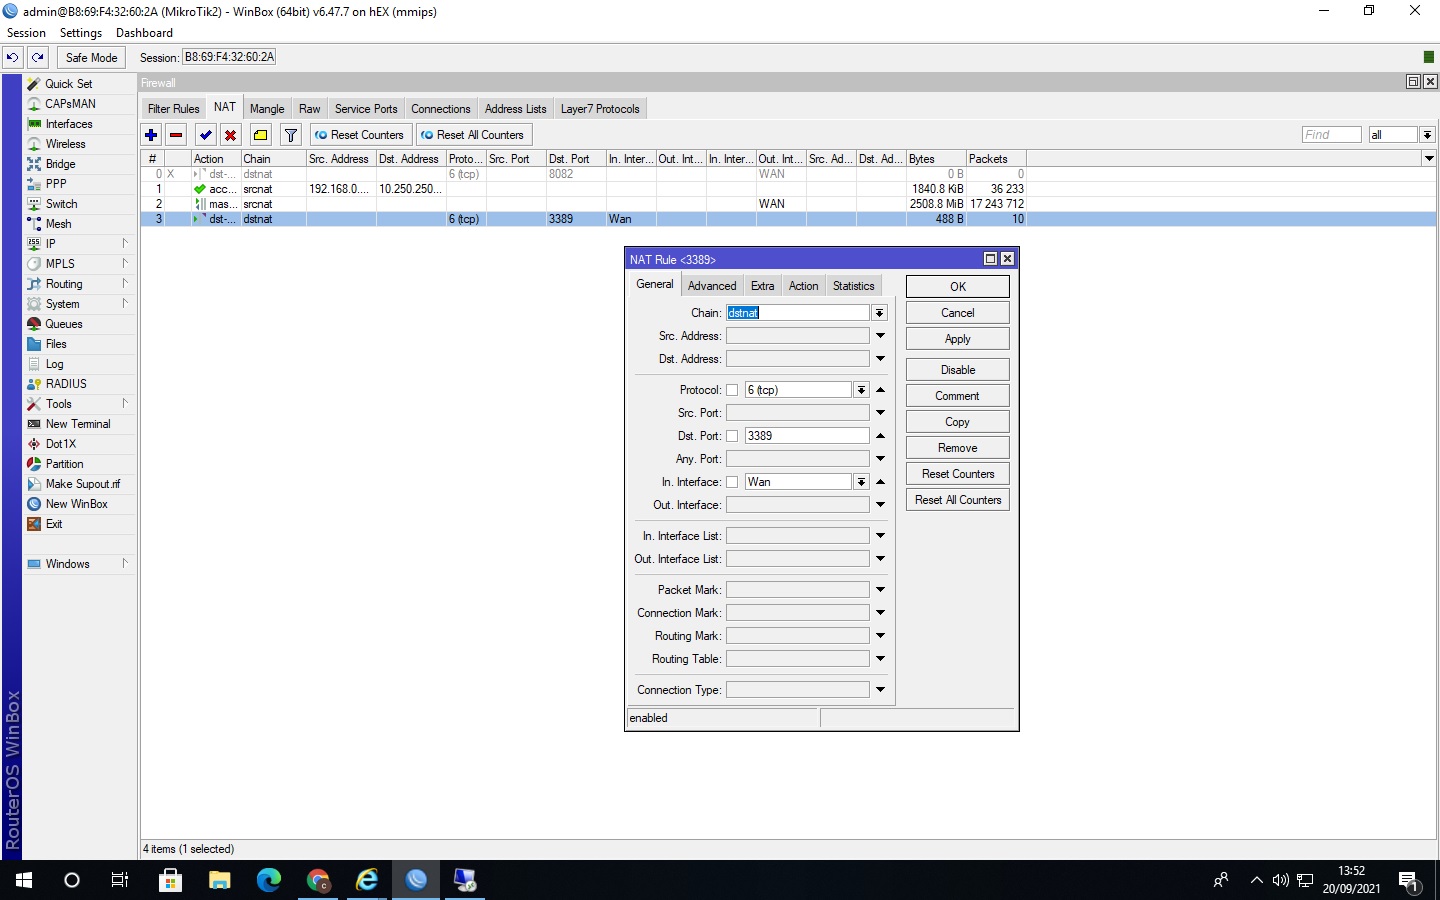Screen dimensions: 1440x900
Task: Open Queues in sidebar
Action: 64,324
